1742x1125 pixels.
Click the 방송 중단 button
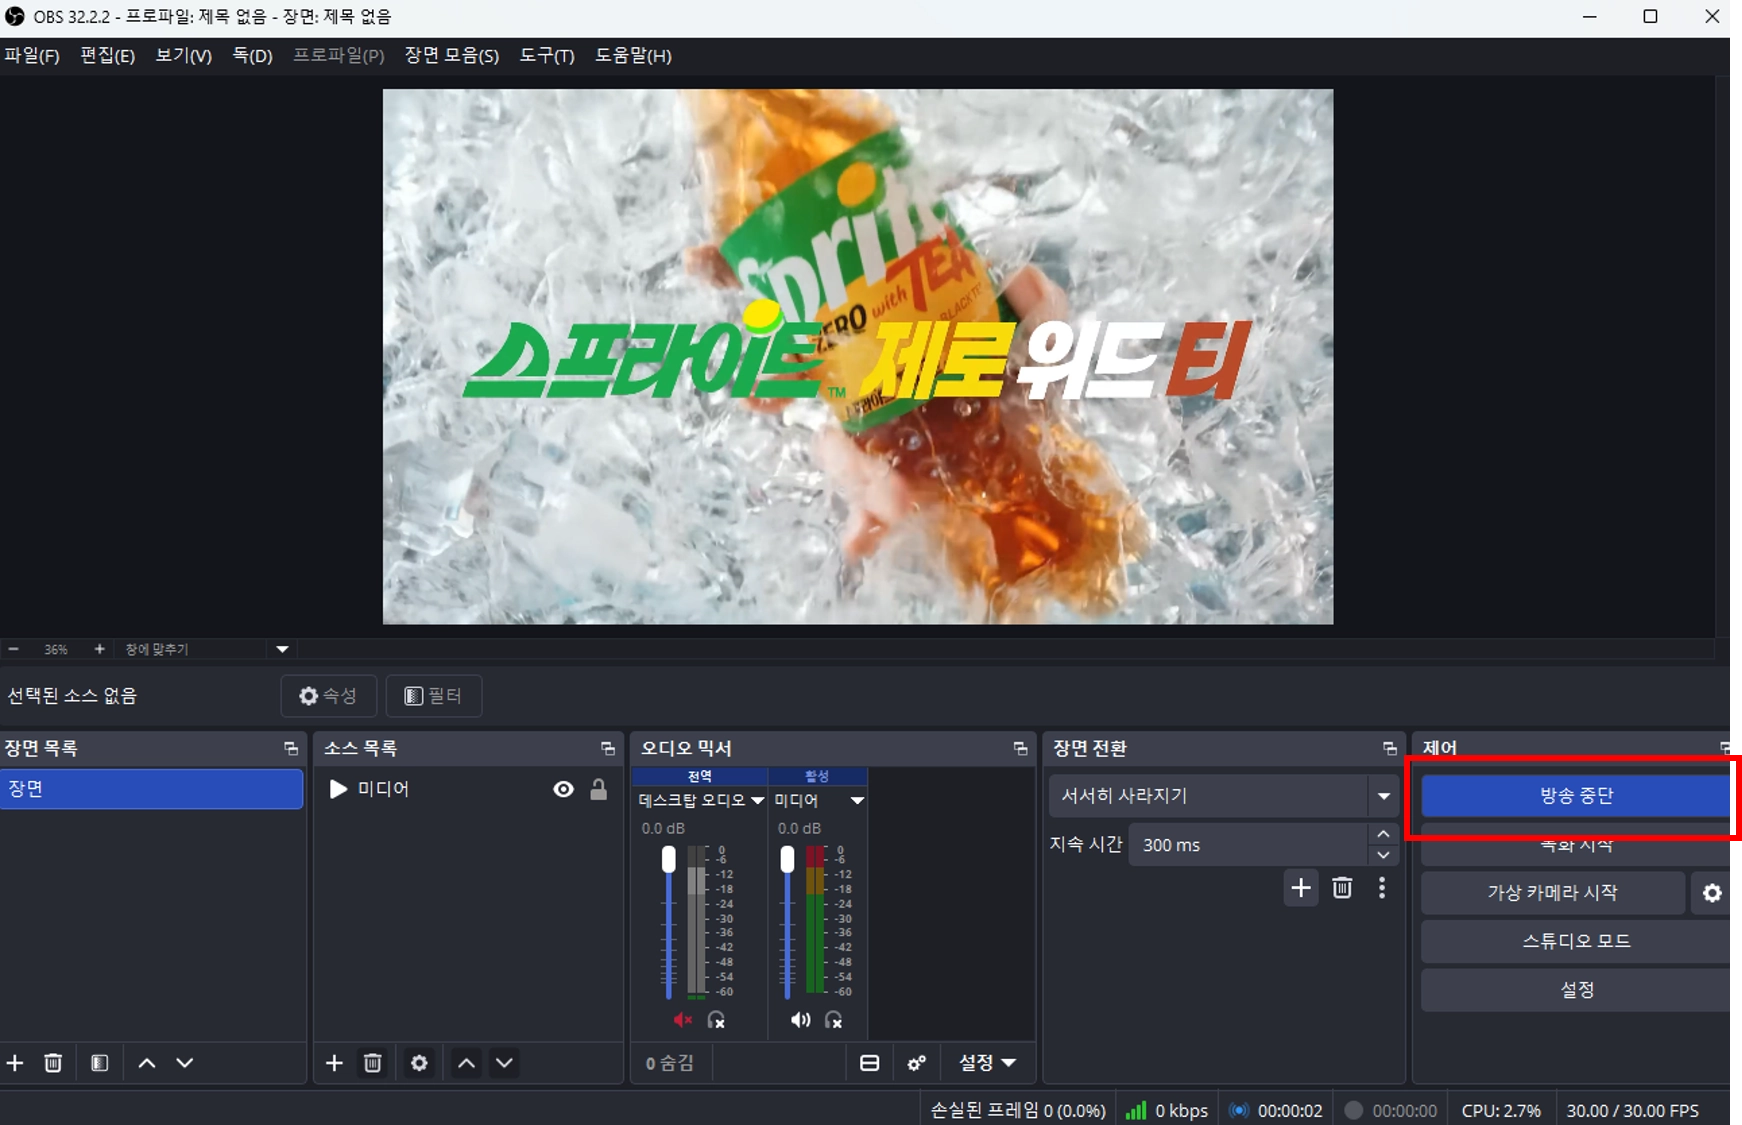(x=1576, y=796)
